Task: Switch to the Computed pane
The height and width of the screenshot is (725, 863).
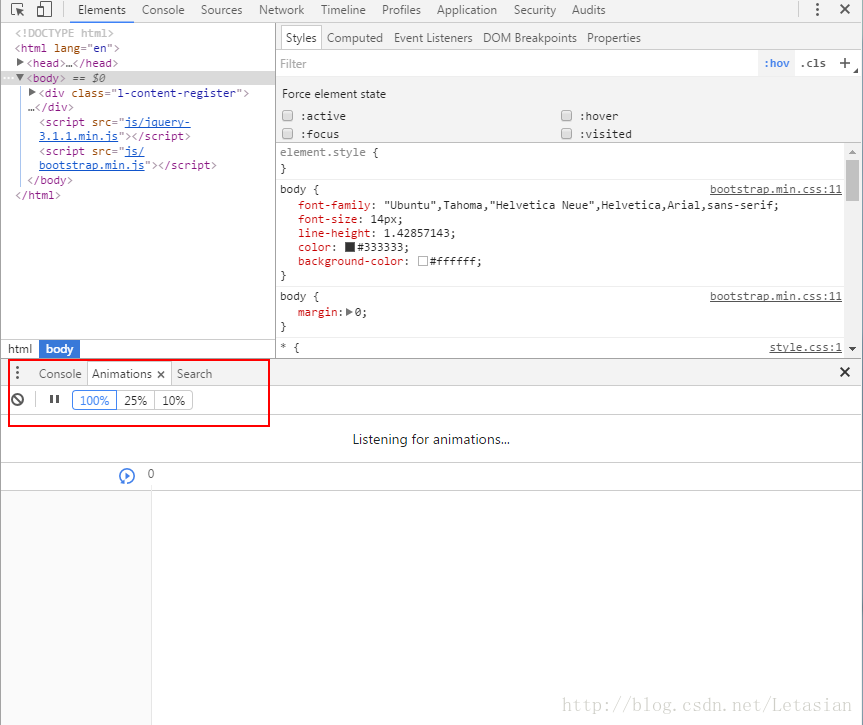Action: point(354,38)
